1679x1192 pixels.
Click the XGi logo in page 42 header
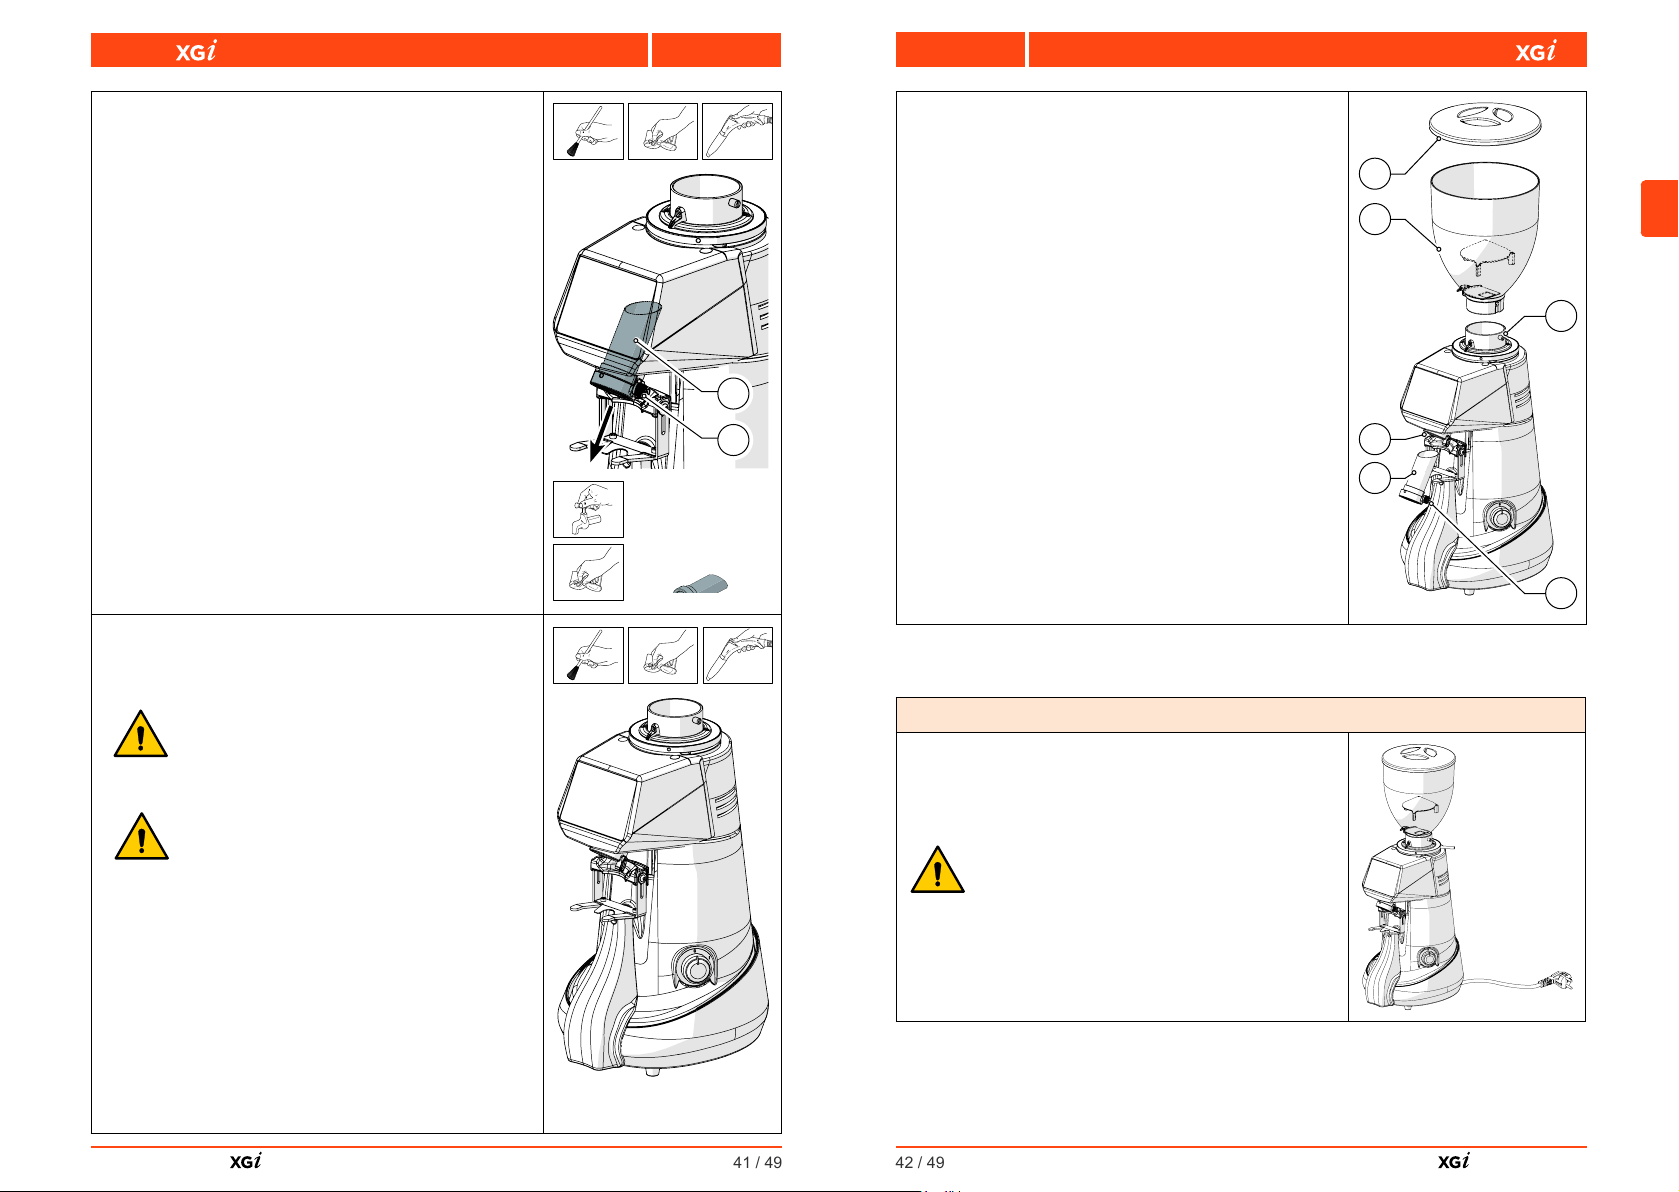(1535, 51)
